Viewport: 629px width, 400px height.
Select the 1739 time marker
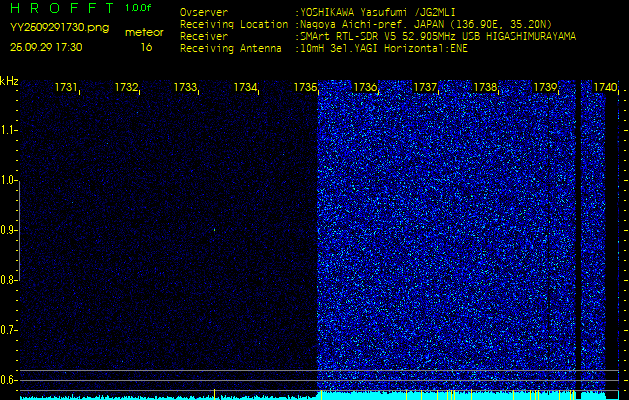[545, 87]
